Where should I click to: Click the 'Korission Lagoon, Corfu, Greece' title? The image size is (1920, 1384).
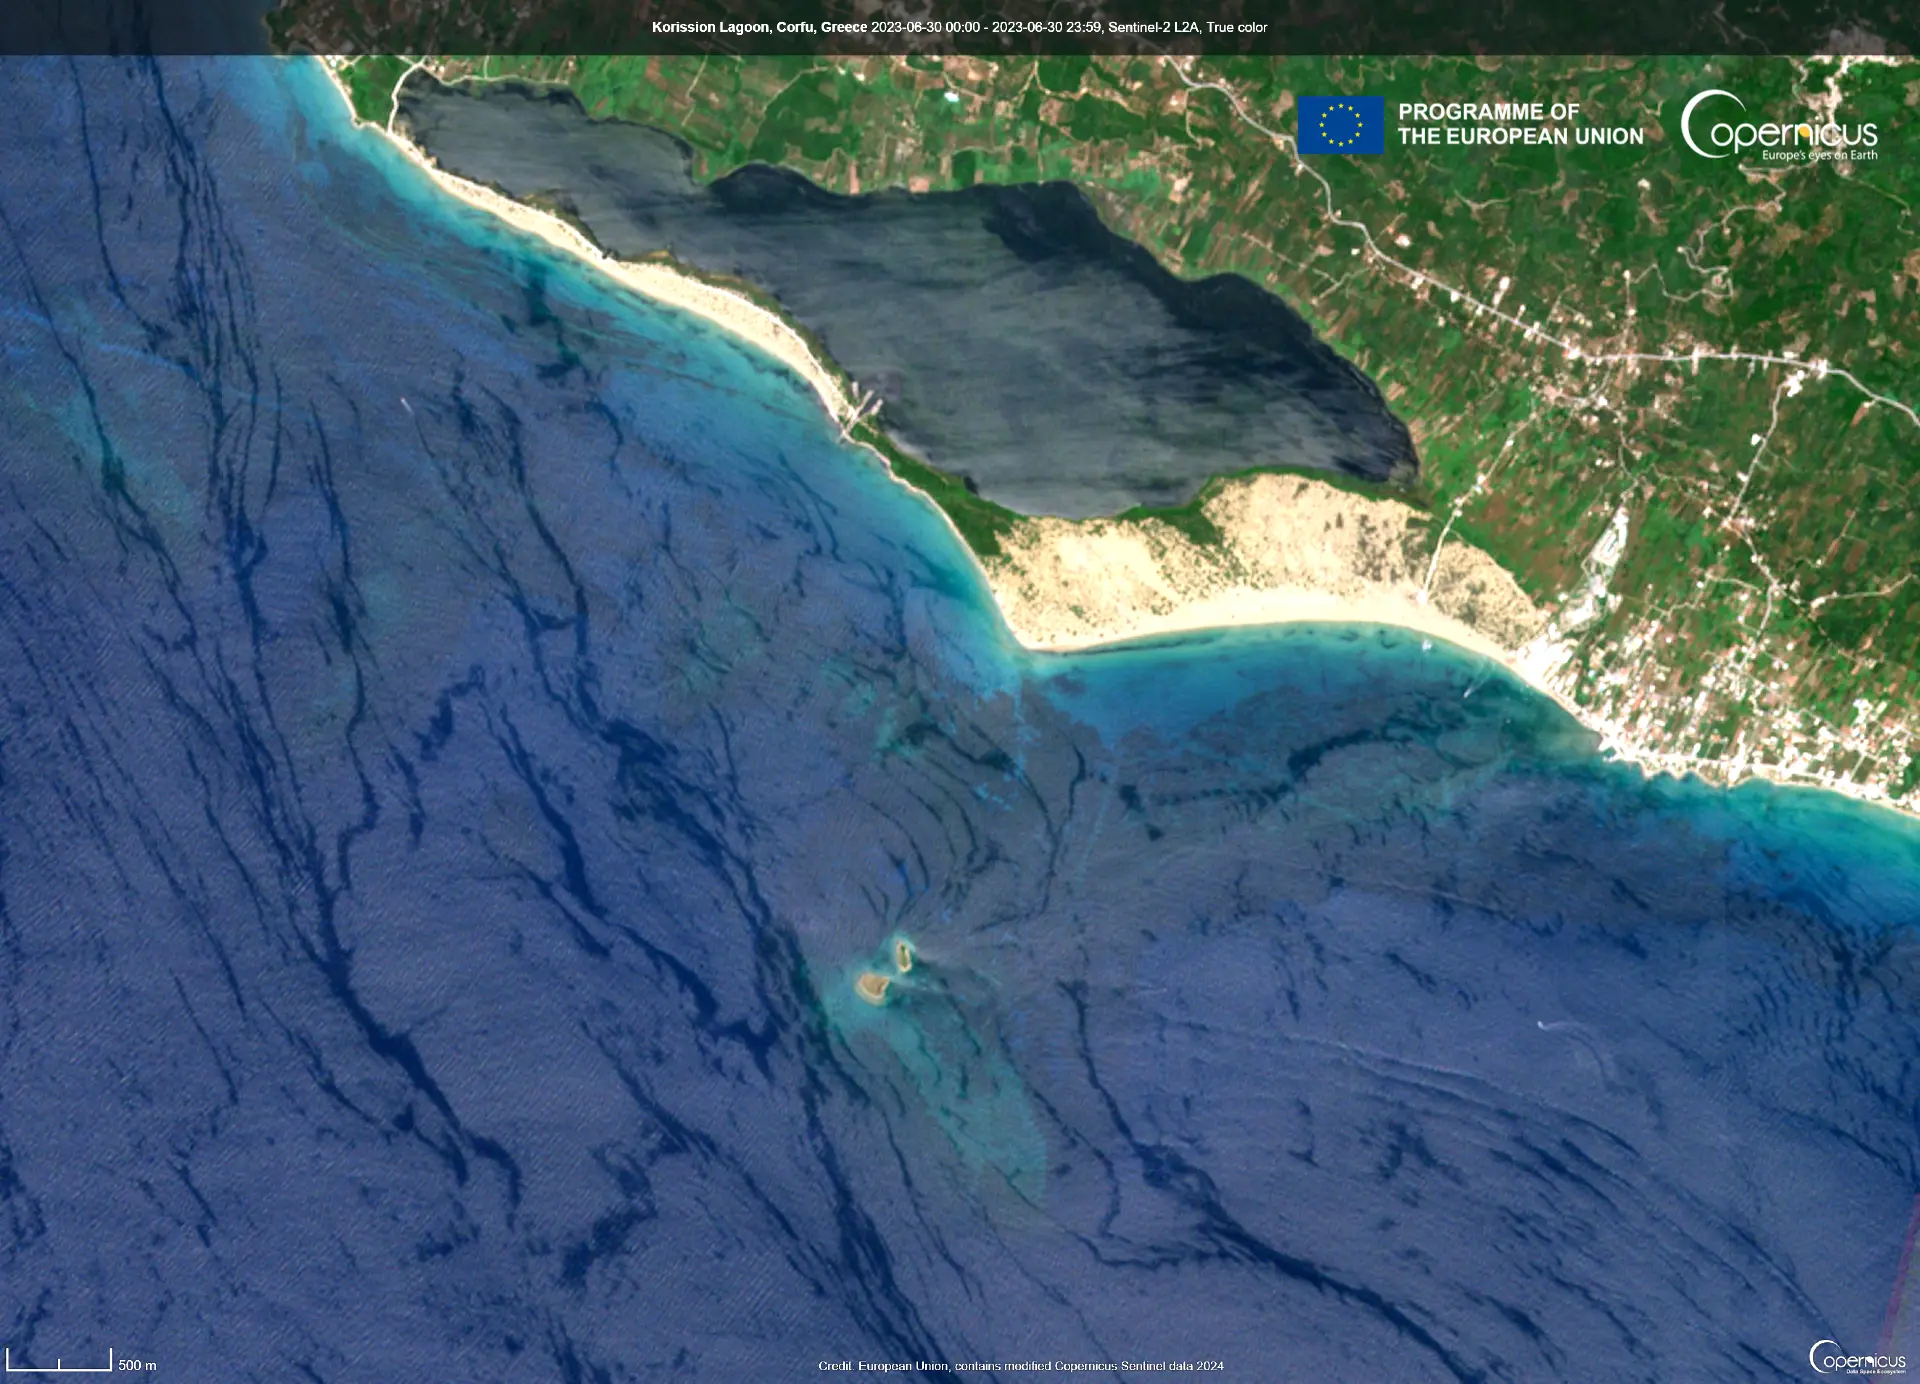click(x=759, y=27)
